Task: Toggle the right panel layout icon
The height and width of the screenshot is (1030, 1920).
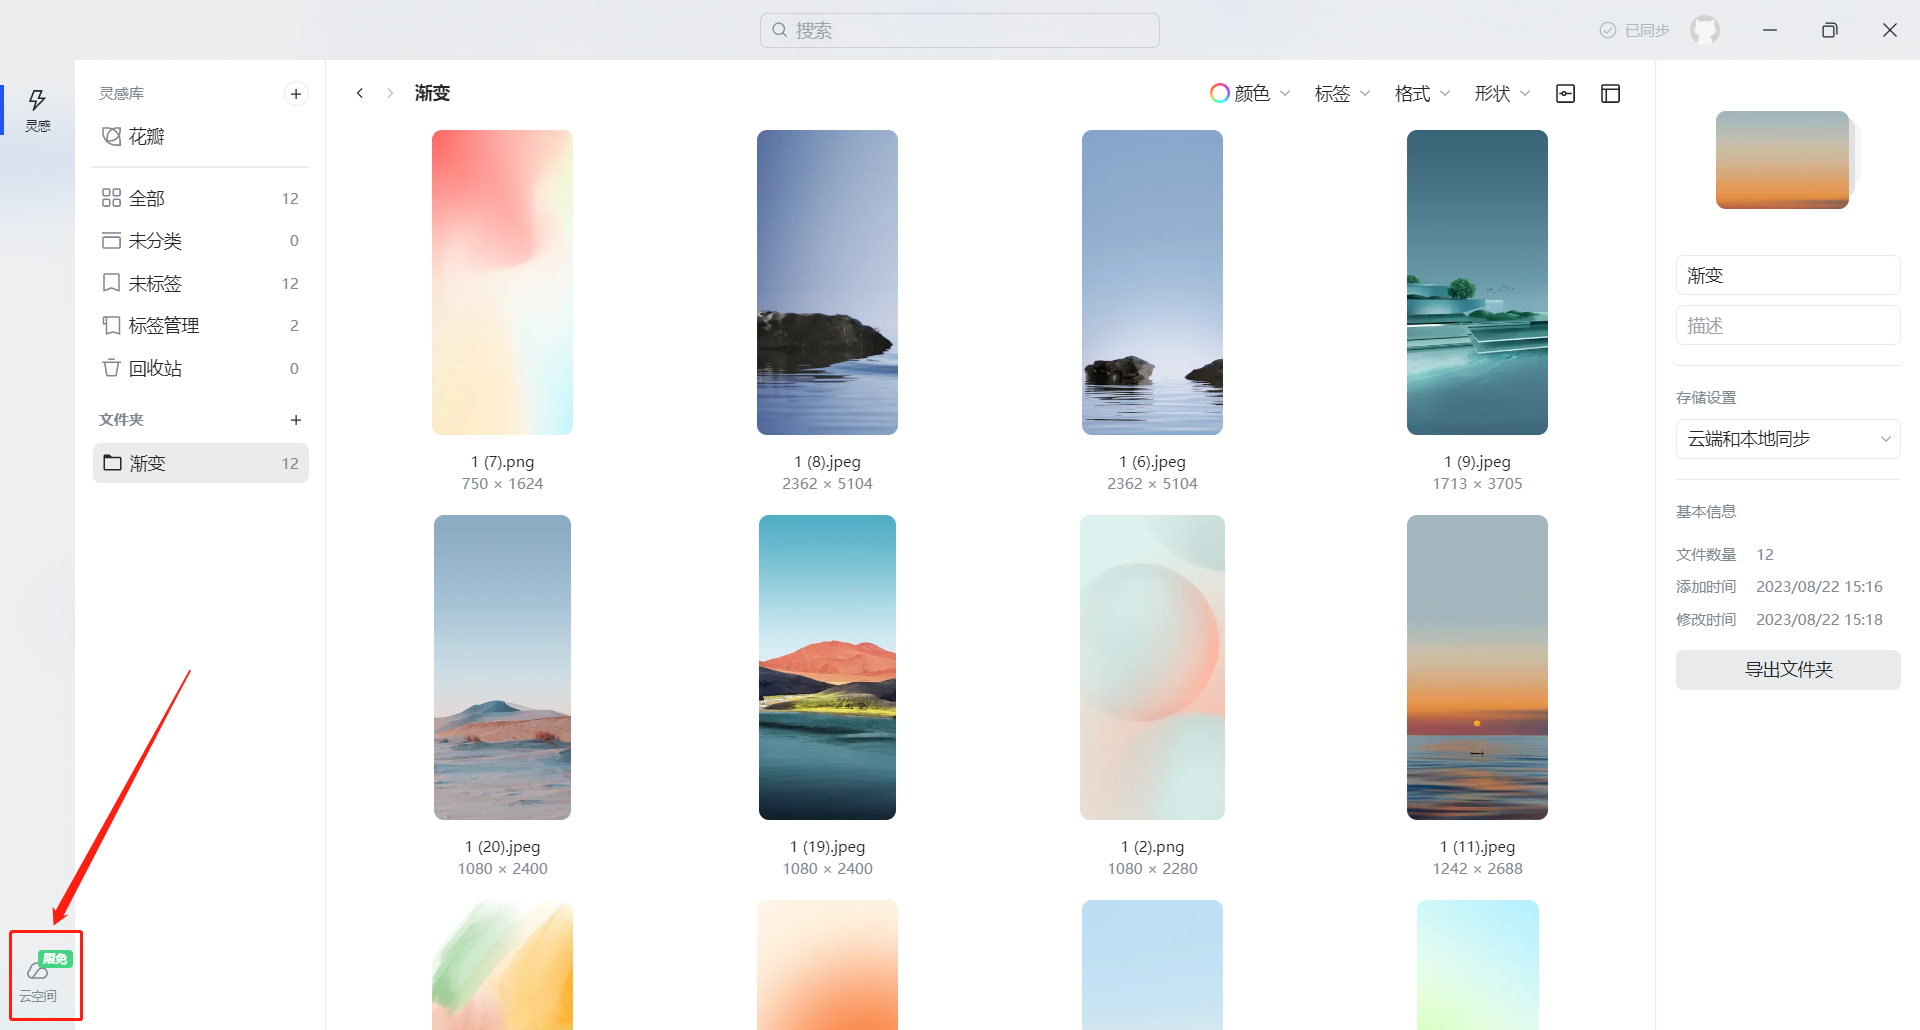Action: click(x=1610, y=93)
